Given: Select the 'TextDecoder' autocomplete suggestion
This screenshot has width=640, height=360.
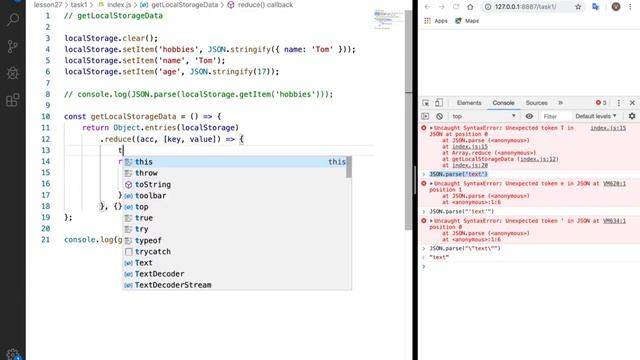Looking at the screenshot, I should (235, 274).
